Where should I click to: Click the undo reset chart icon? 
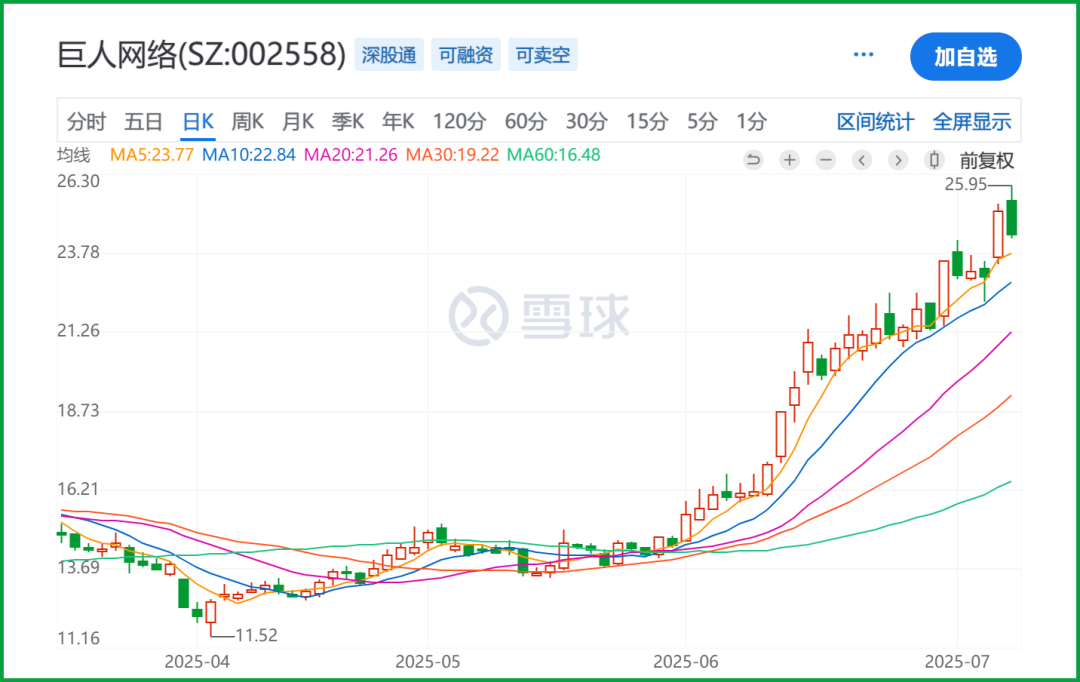click(754, 161)
